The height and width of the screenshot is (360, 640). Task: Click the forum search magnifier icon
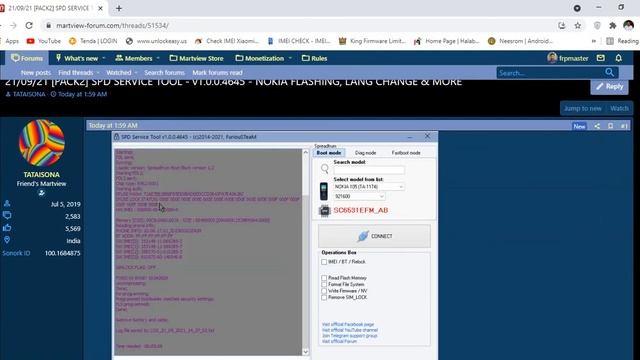609,73
